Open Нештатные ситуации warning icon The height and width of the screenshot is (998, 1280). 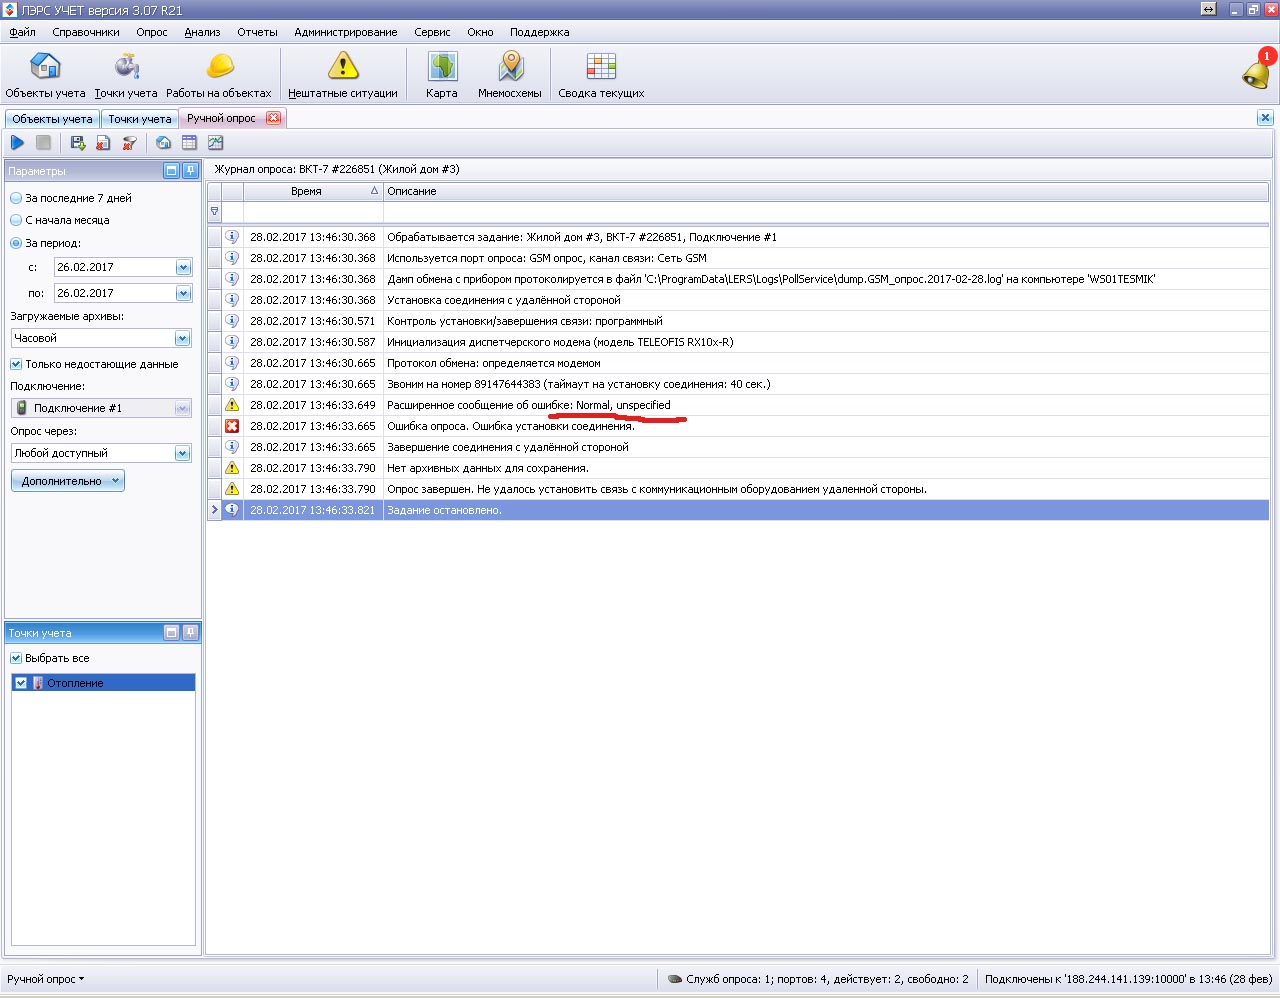[343, 75]
